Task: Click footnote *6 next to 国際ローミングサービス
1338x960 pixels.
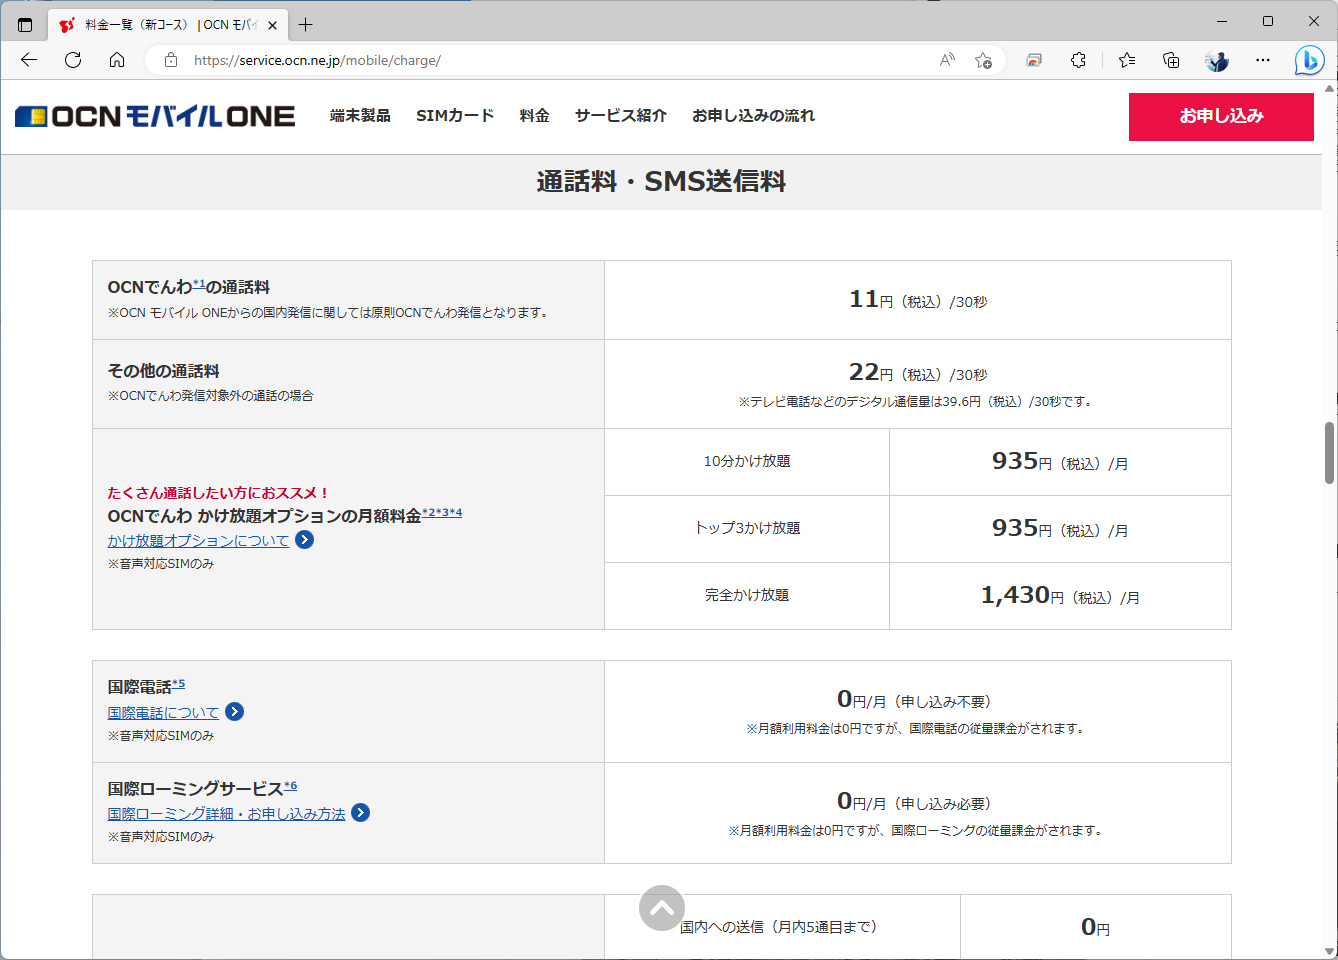Action: (290, 786)
